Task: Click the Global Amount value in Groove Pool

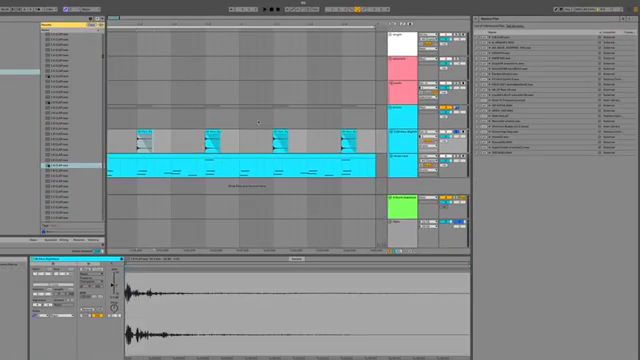Action: click(97, 251)
